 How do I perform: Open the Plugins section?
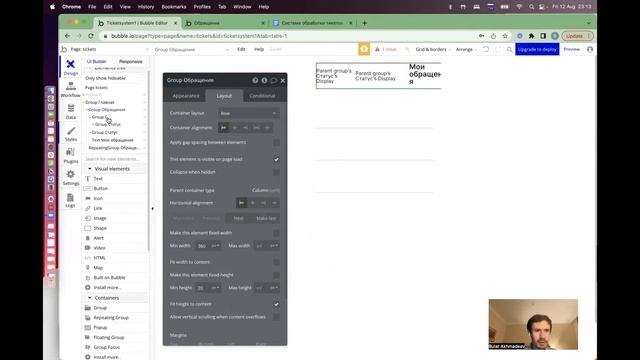point(71,156)
